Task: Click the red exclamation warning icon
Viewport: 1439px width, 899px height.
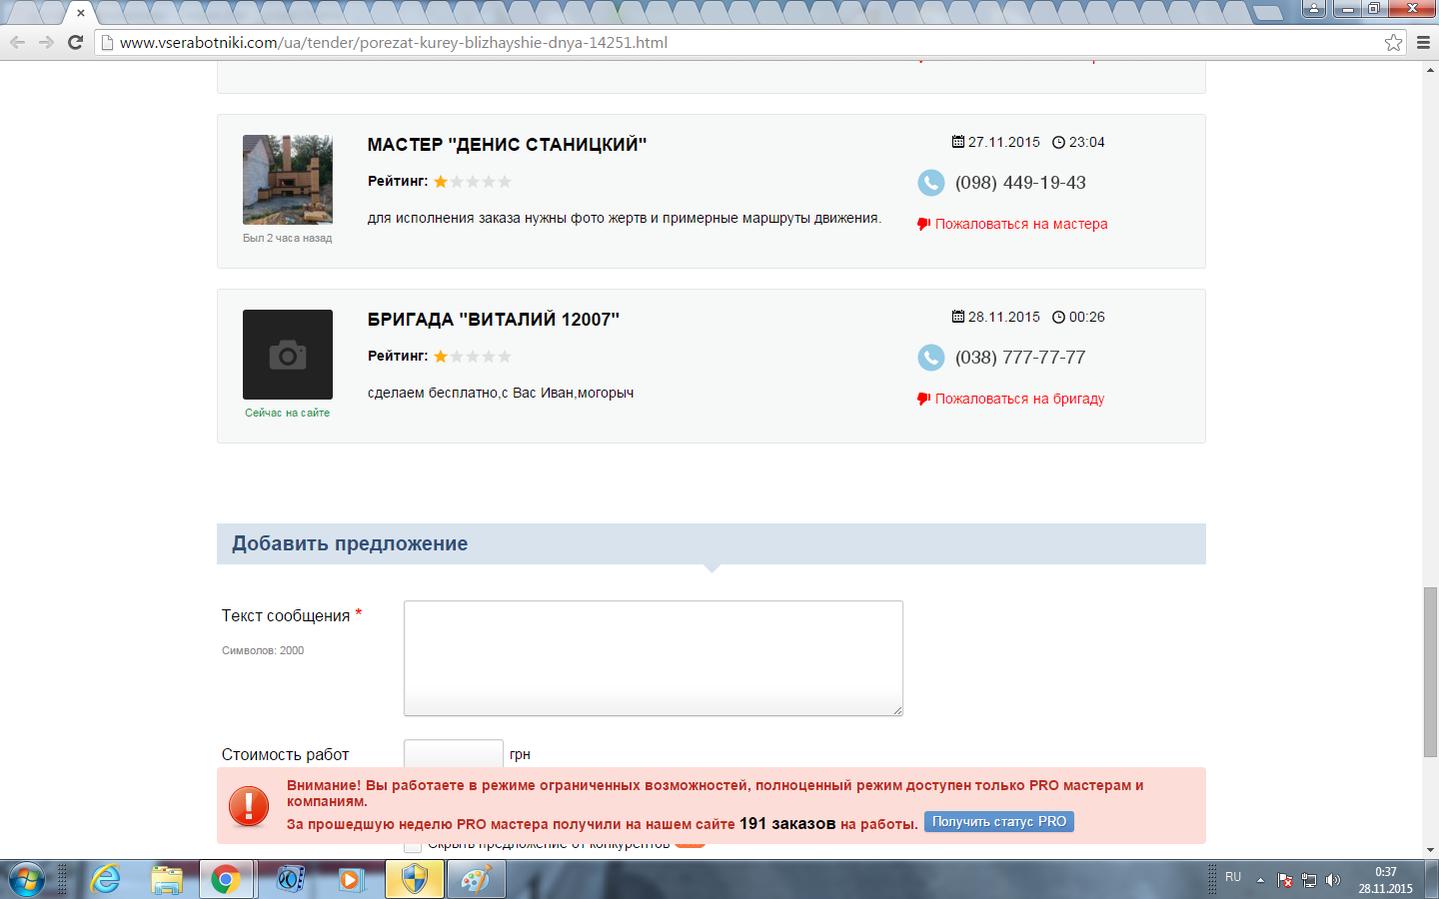Action: [x=249, y=806]
